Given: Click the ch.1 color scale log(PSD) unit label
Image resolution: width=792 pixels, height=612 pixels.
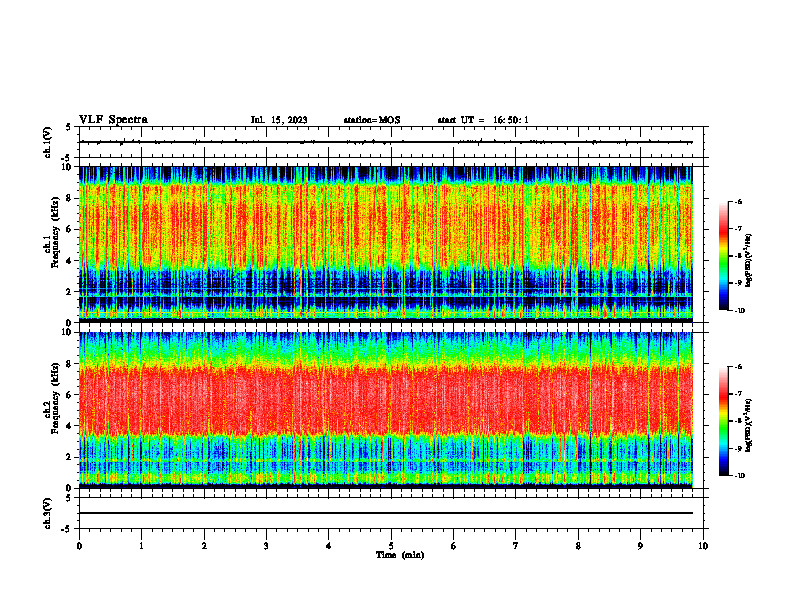Looking at the screenshot, I should click(749, 261).
